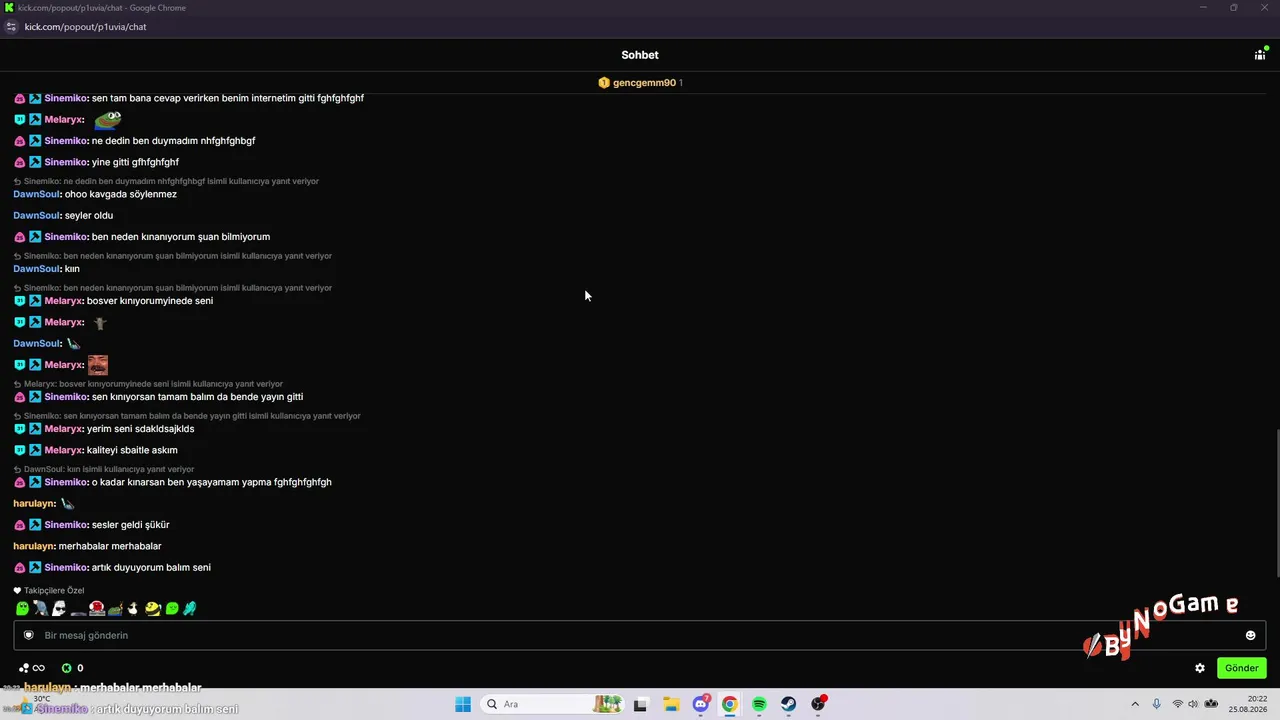Click pink badge next to 'sesler geldi şükür'
Image resolution: width=1280 pixels, height=720 pixels.
tap(19, 525)
